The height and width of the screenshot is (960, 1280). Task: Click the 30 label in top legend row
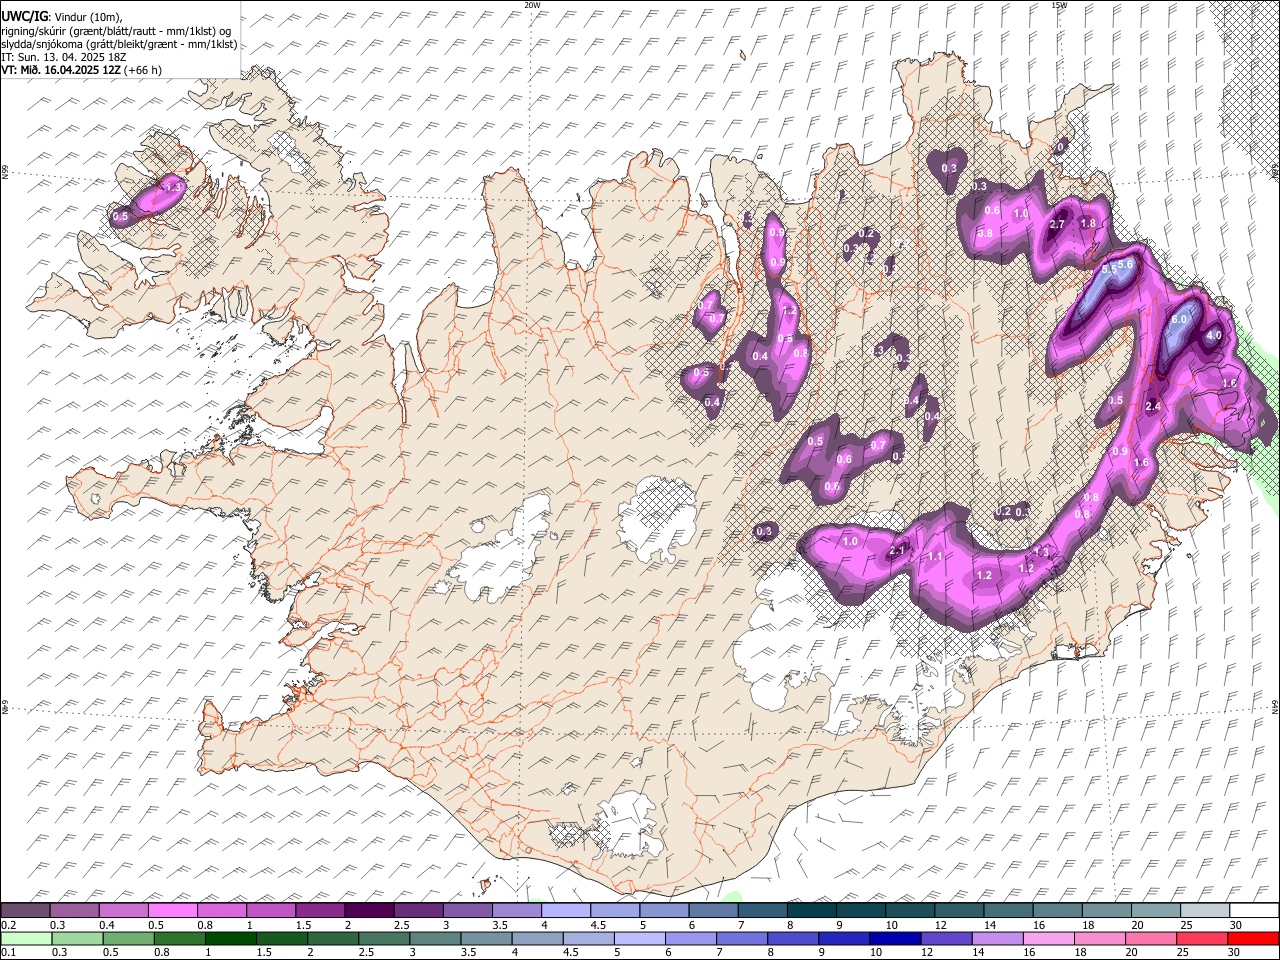pos(1235,925)
